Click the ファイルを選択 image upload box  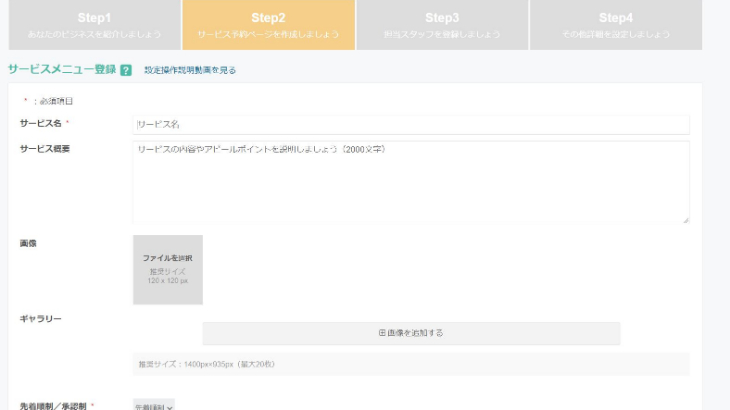168,269
